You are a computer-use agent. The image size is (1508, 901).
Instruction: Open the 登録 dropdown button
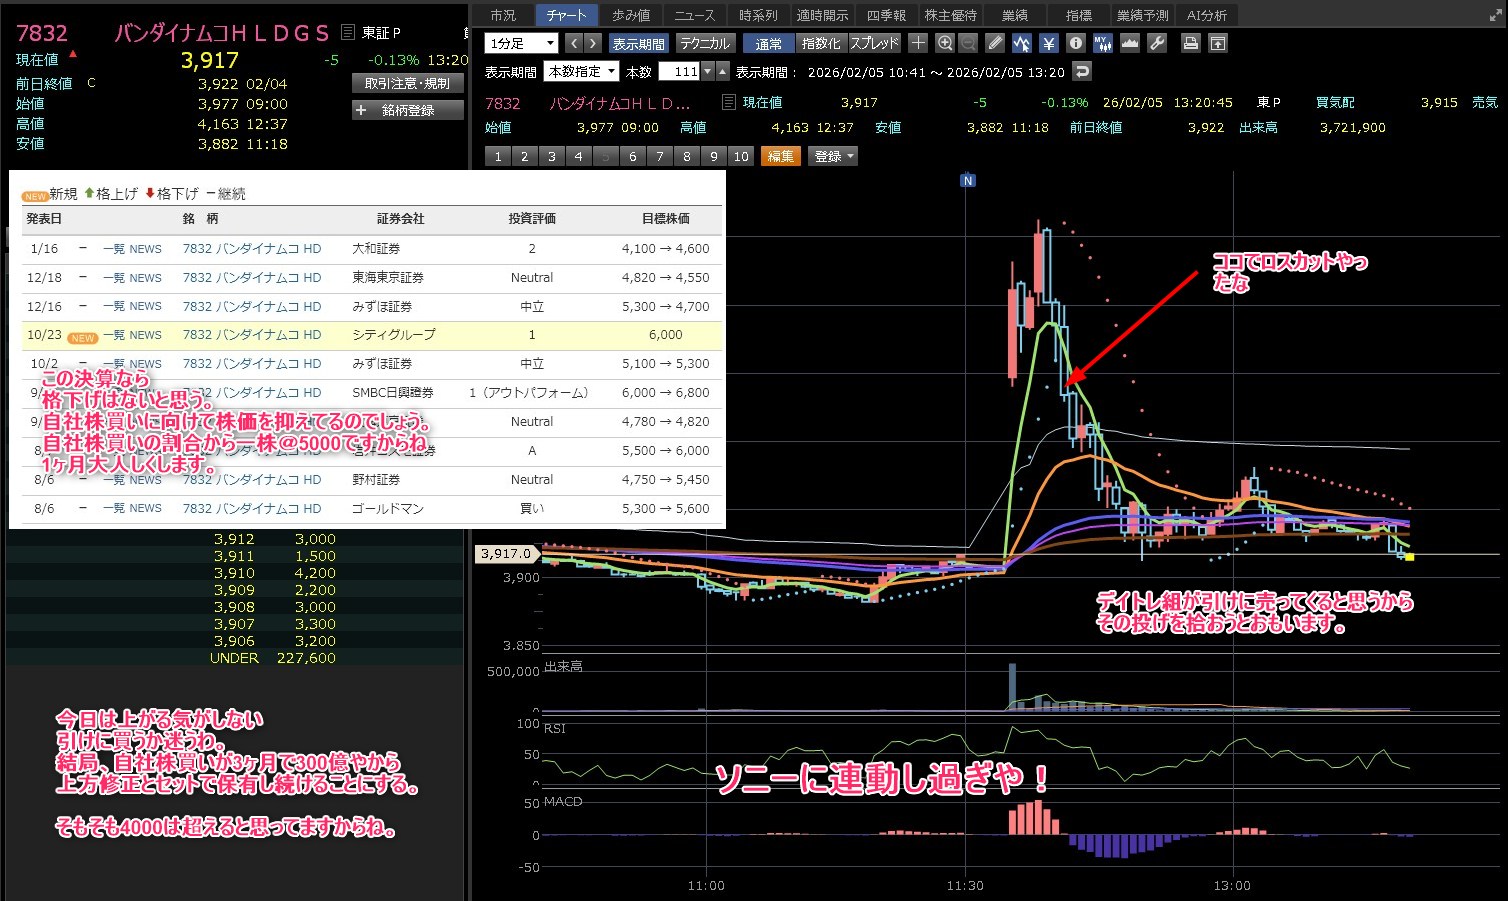tap(834, 156)
